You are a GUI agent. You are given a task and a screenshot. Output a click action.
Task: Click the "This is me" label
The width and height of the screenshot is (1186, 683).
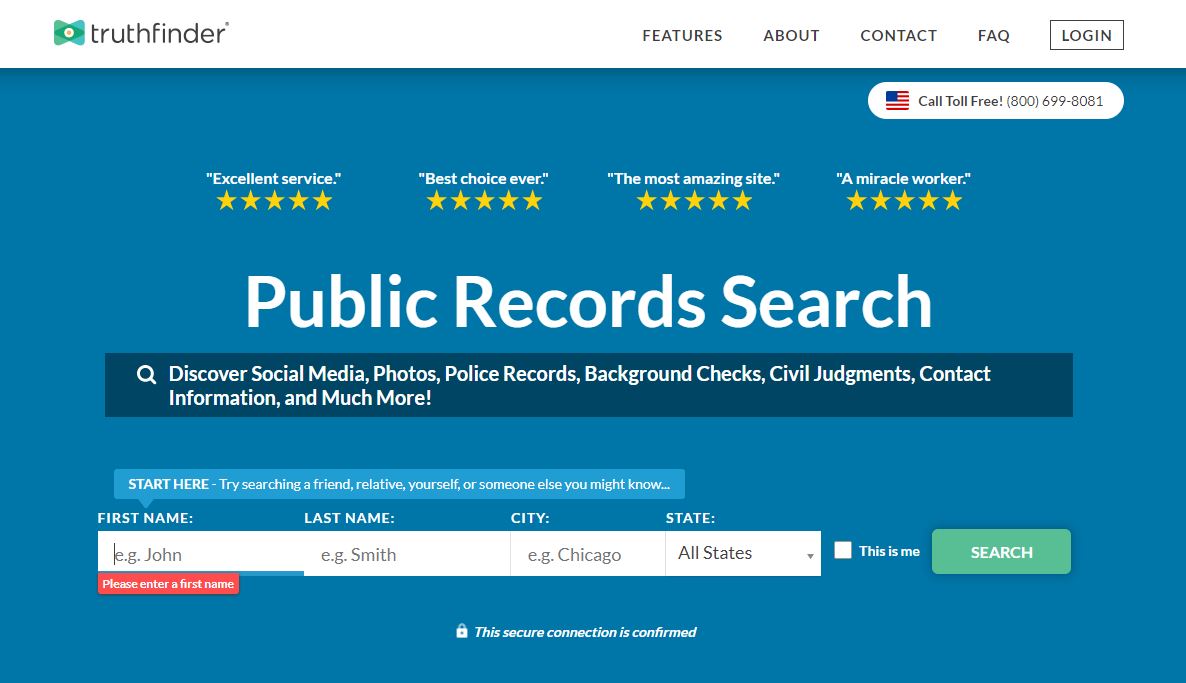890,551
